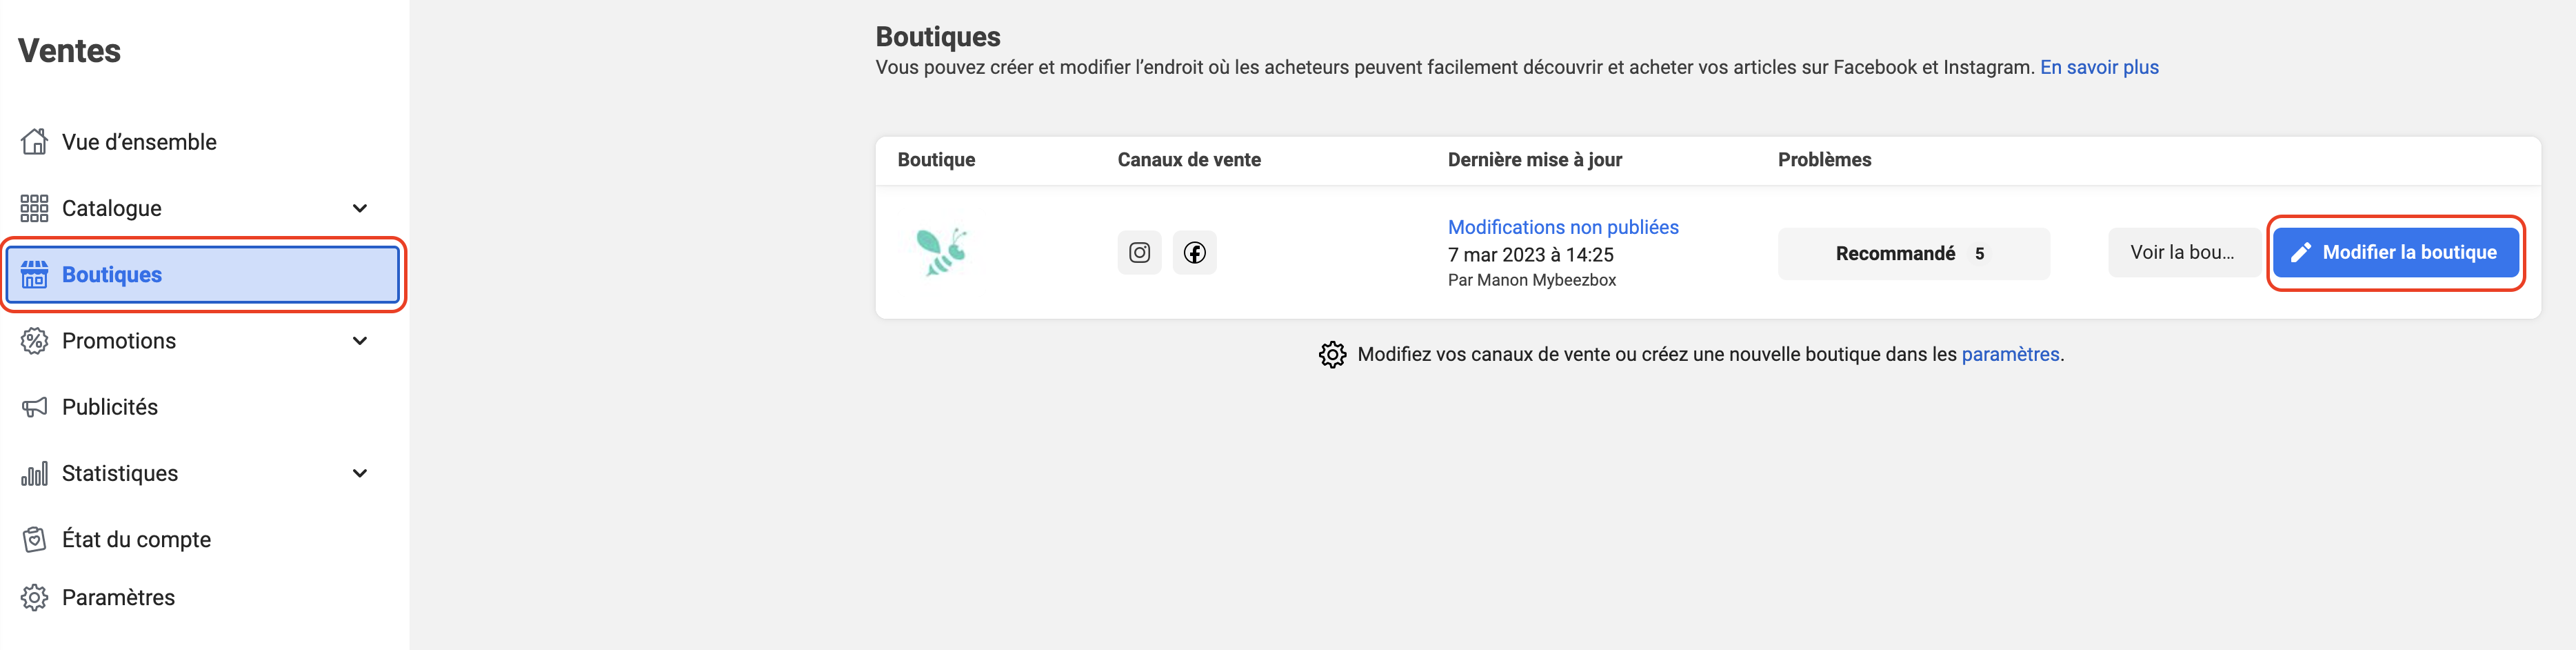This screenshot has height=650, width=2576.
Task: Follow the paramètres link below table
Action: 2010,354
